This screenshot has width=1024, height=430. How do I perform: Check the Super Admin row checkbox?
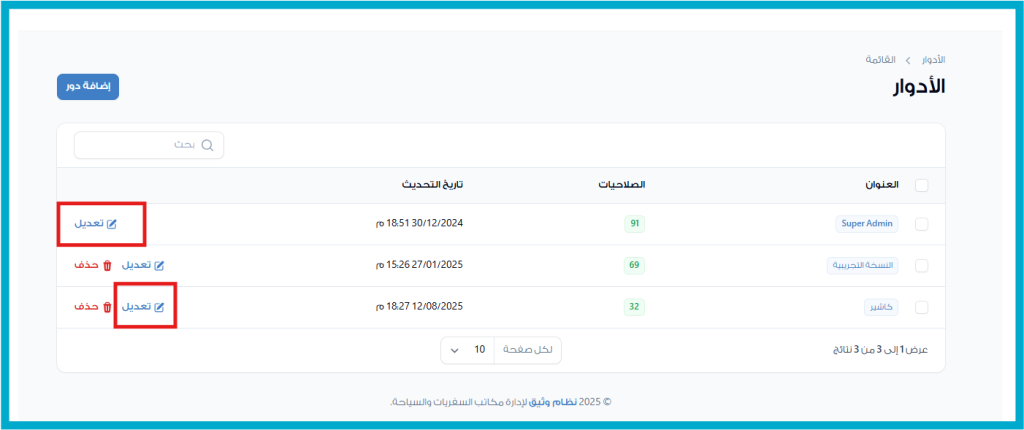coord(921,224)
